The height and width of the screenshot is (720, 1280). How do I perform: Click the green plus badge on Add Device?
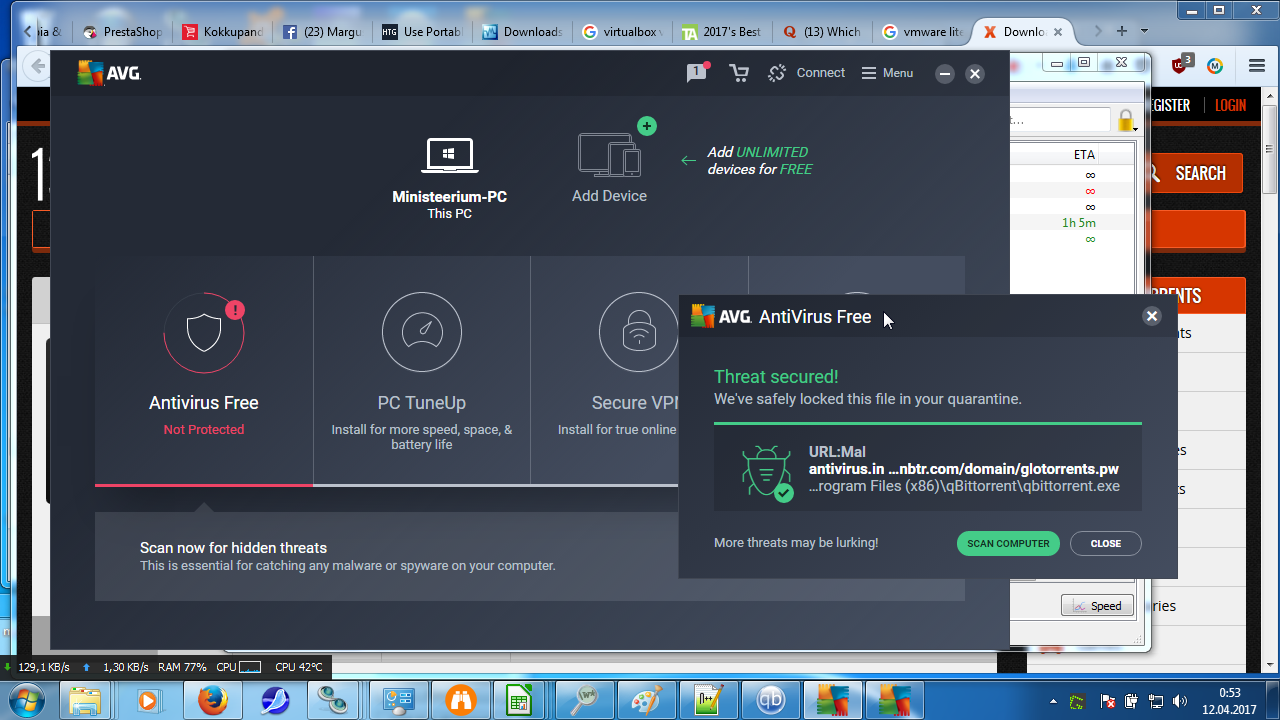pyautogui.click(x=647, y=126)
